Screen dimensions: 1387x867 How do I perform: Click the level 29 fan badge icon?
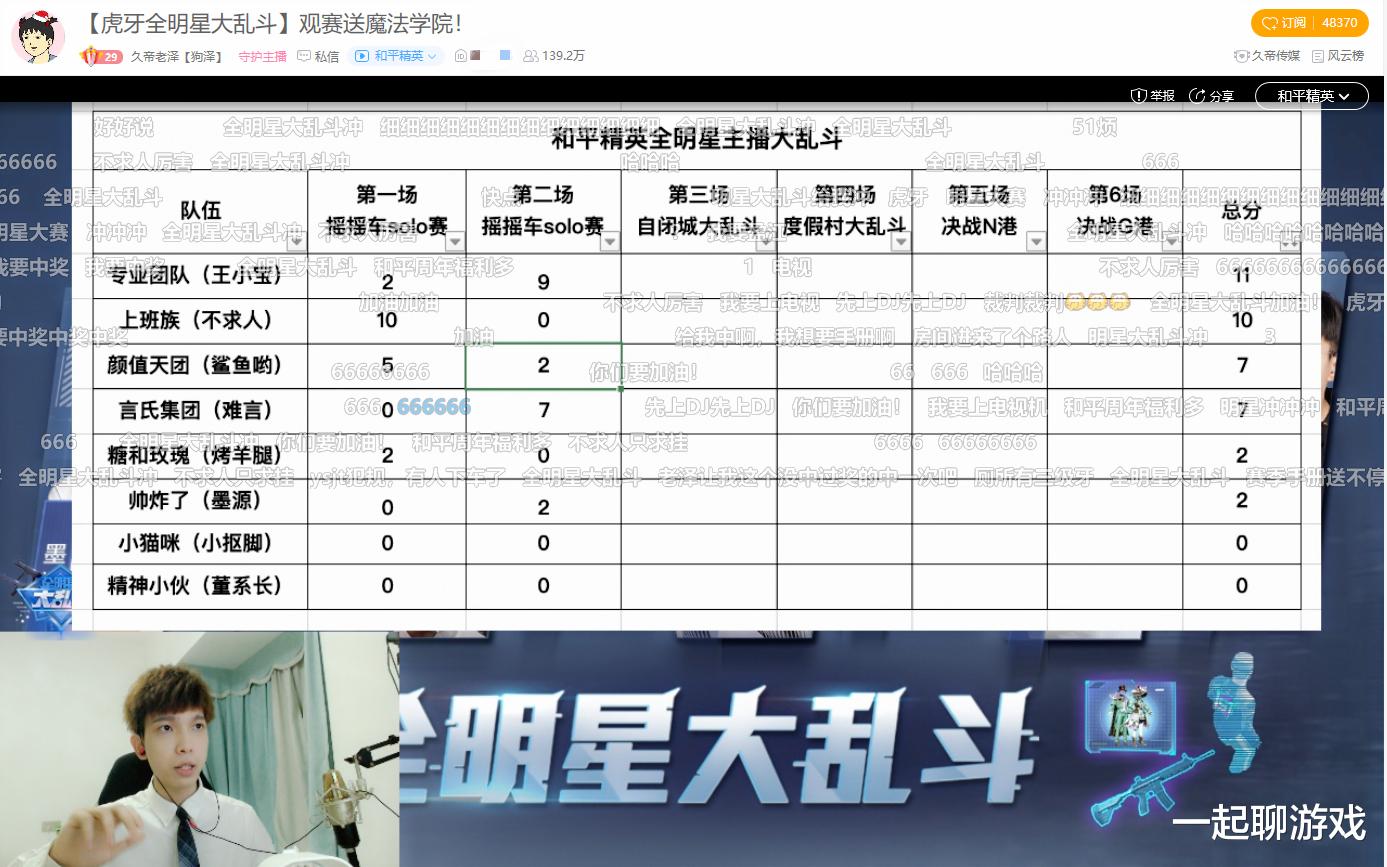tap(101, 56)
